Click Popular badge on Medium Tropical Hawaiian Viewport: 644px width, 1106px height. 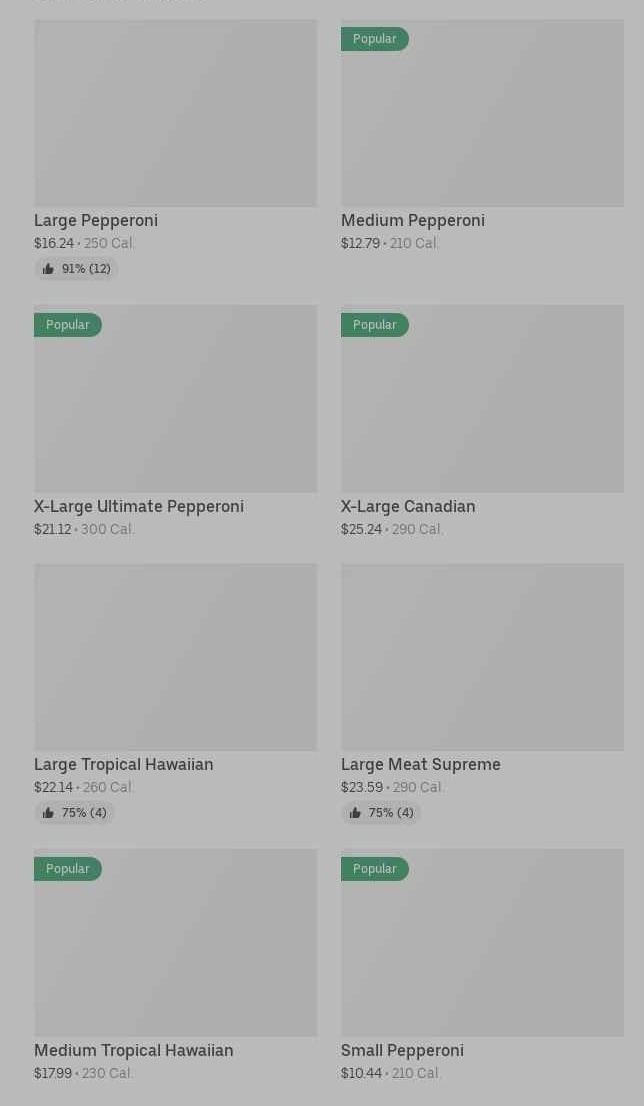tap(68, 869)
